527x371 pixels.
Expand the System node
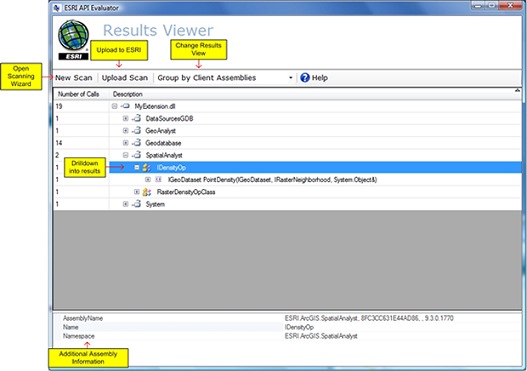coord(125,204)
